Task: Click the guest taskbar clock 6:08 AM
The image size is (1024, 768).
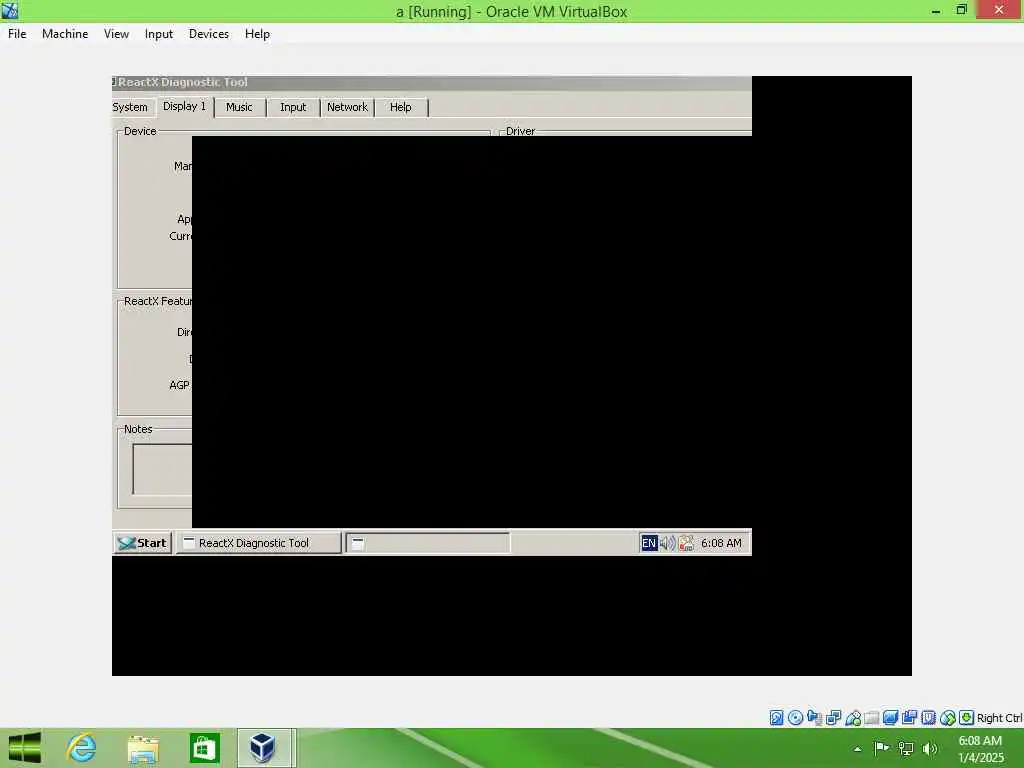Action: pyautogui.click(x=721, y=543)
